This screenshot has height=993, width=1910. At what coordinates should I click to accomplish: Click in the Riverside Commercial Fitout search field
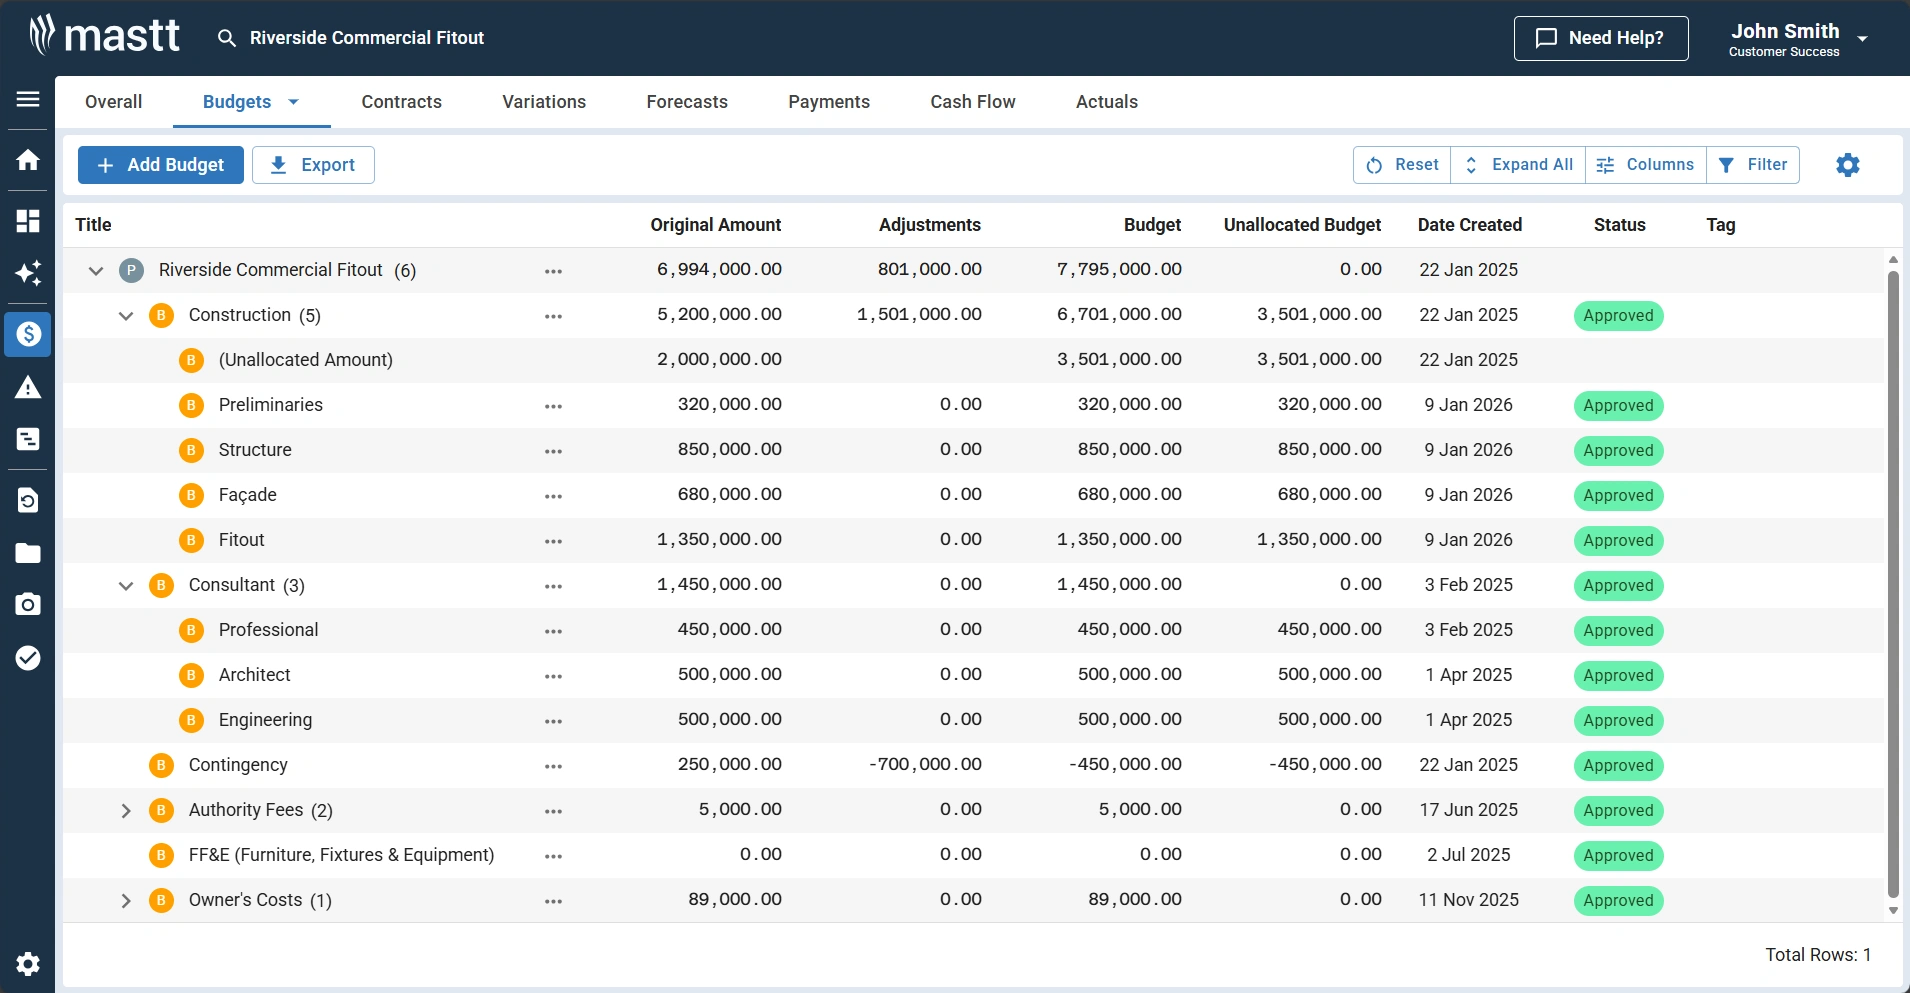[366, 38]
